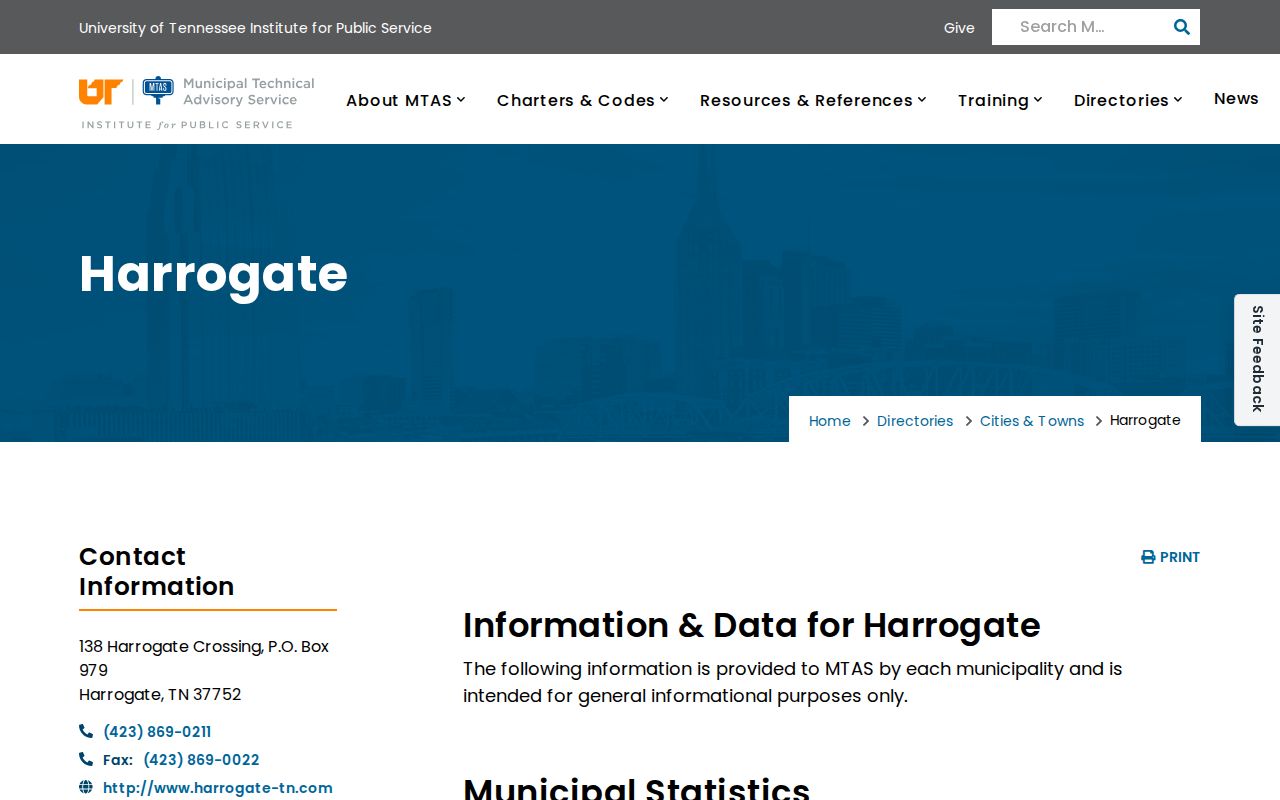
Task: Click the PRINT button
Action: [1170, 557]
